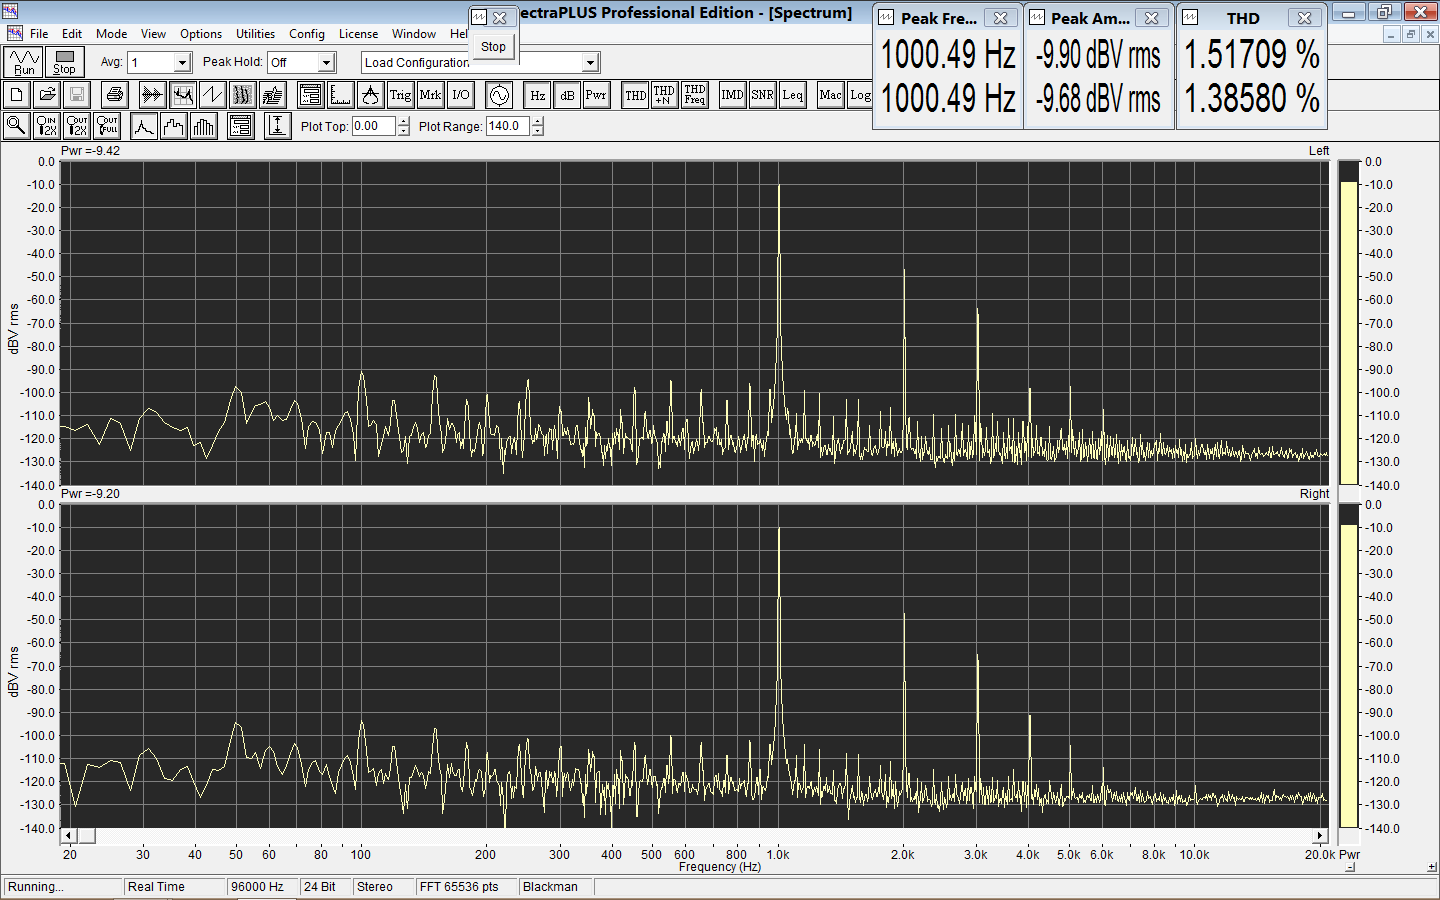Image resolution: width=1440 pixels, height=900 pixels.
Task: Open the Peak Hold dropdown
Action: [326, 63]
